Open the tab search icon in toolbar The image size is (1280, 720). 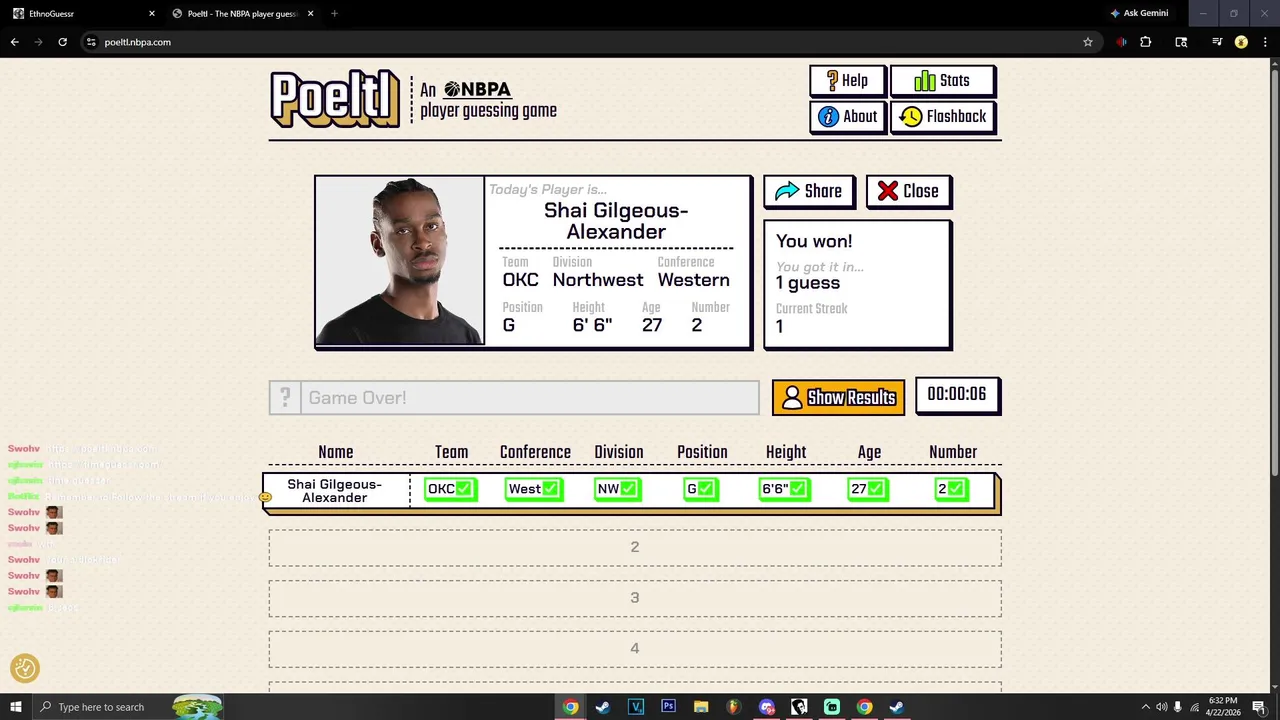point(1181,42)
